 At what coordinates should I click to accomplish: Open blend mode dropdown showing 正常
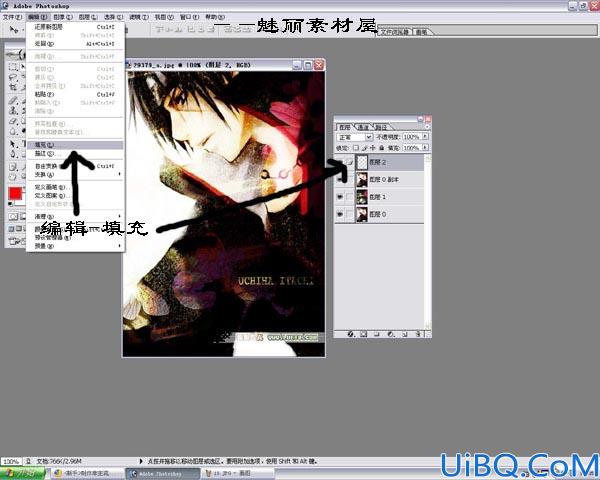354,137
